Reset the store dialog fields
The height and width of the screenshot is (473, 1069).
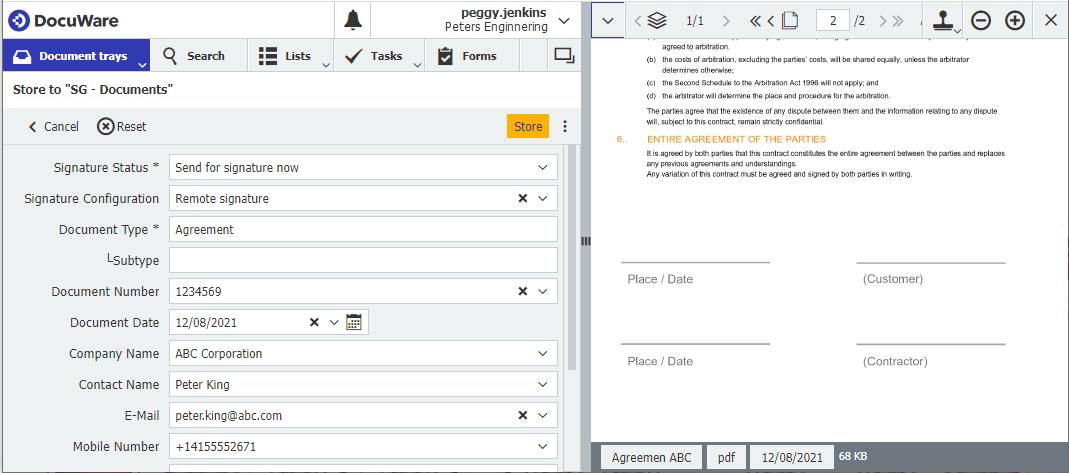pyautogui.click(x=122, y=126)
